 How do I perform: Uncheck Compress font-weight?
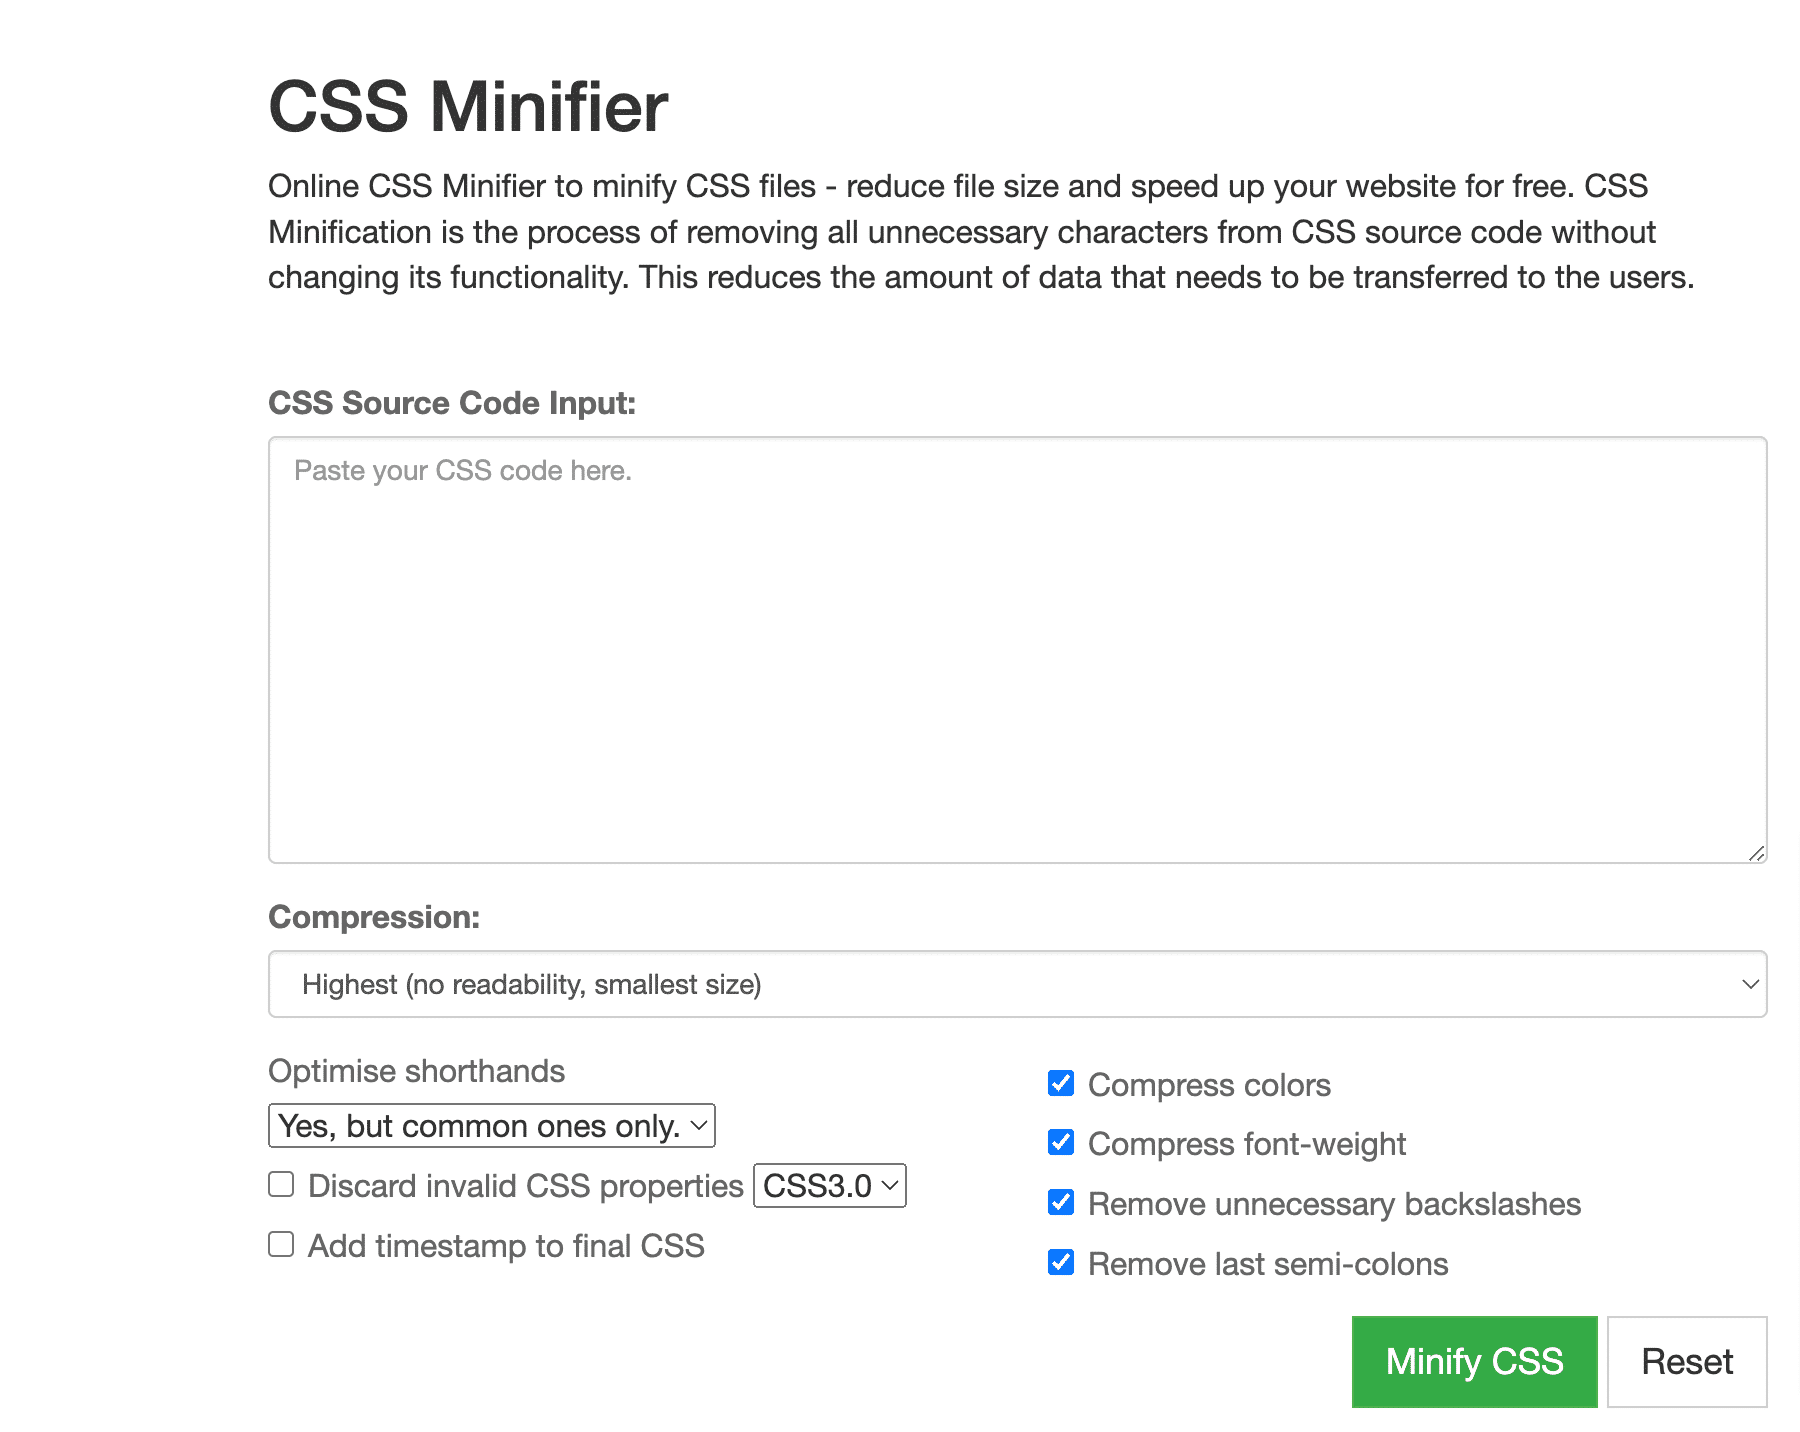click(x=1060, y=1142)
